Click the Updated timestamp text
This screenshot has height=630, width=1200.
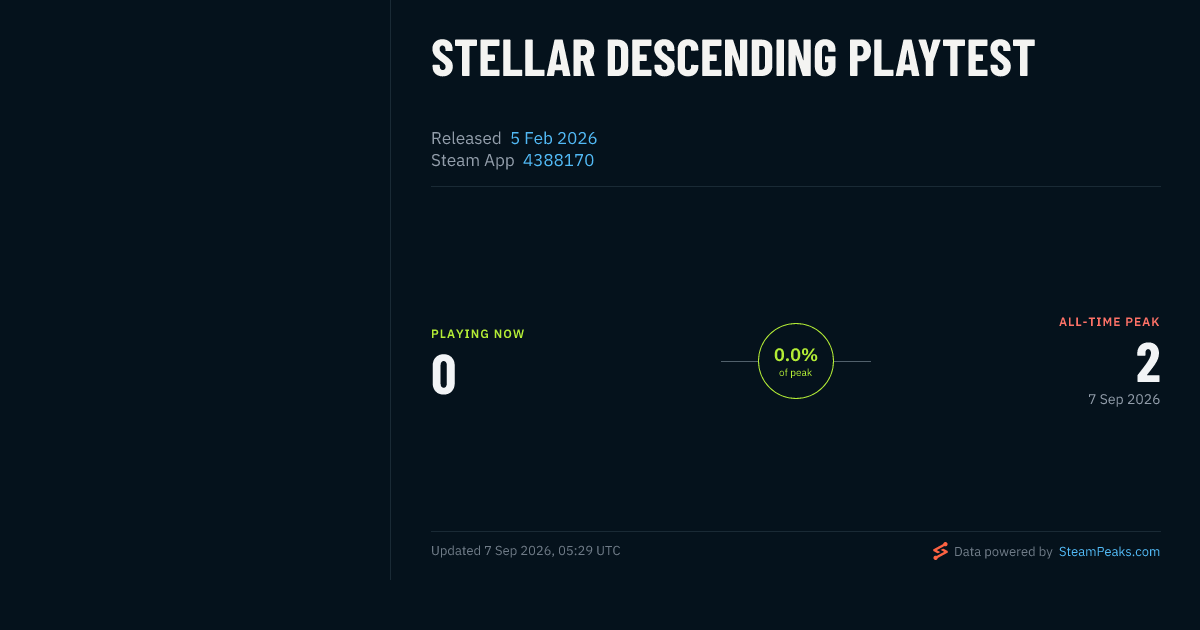pyautogui.click(x=526, y=551)
